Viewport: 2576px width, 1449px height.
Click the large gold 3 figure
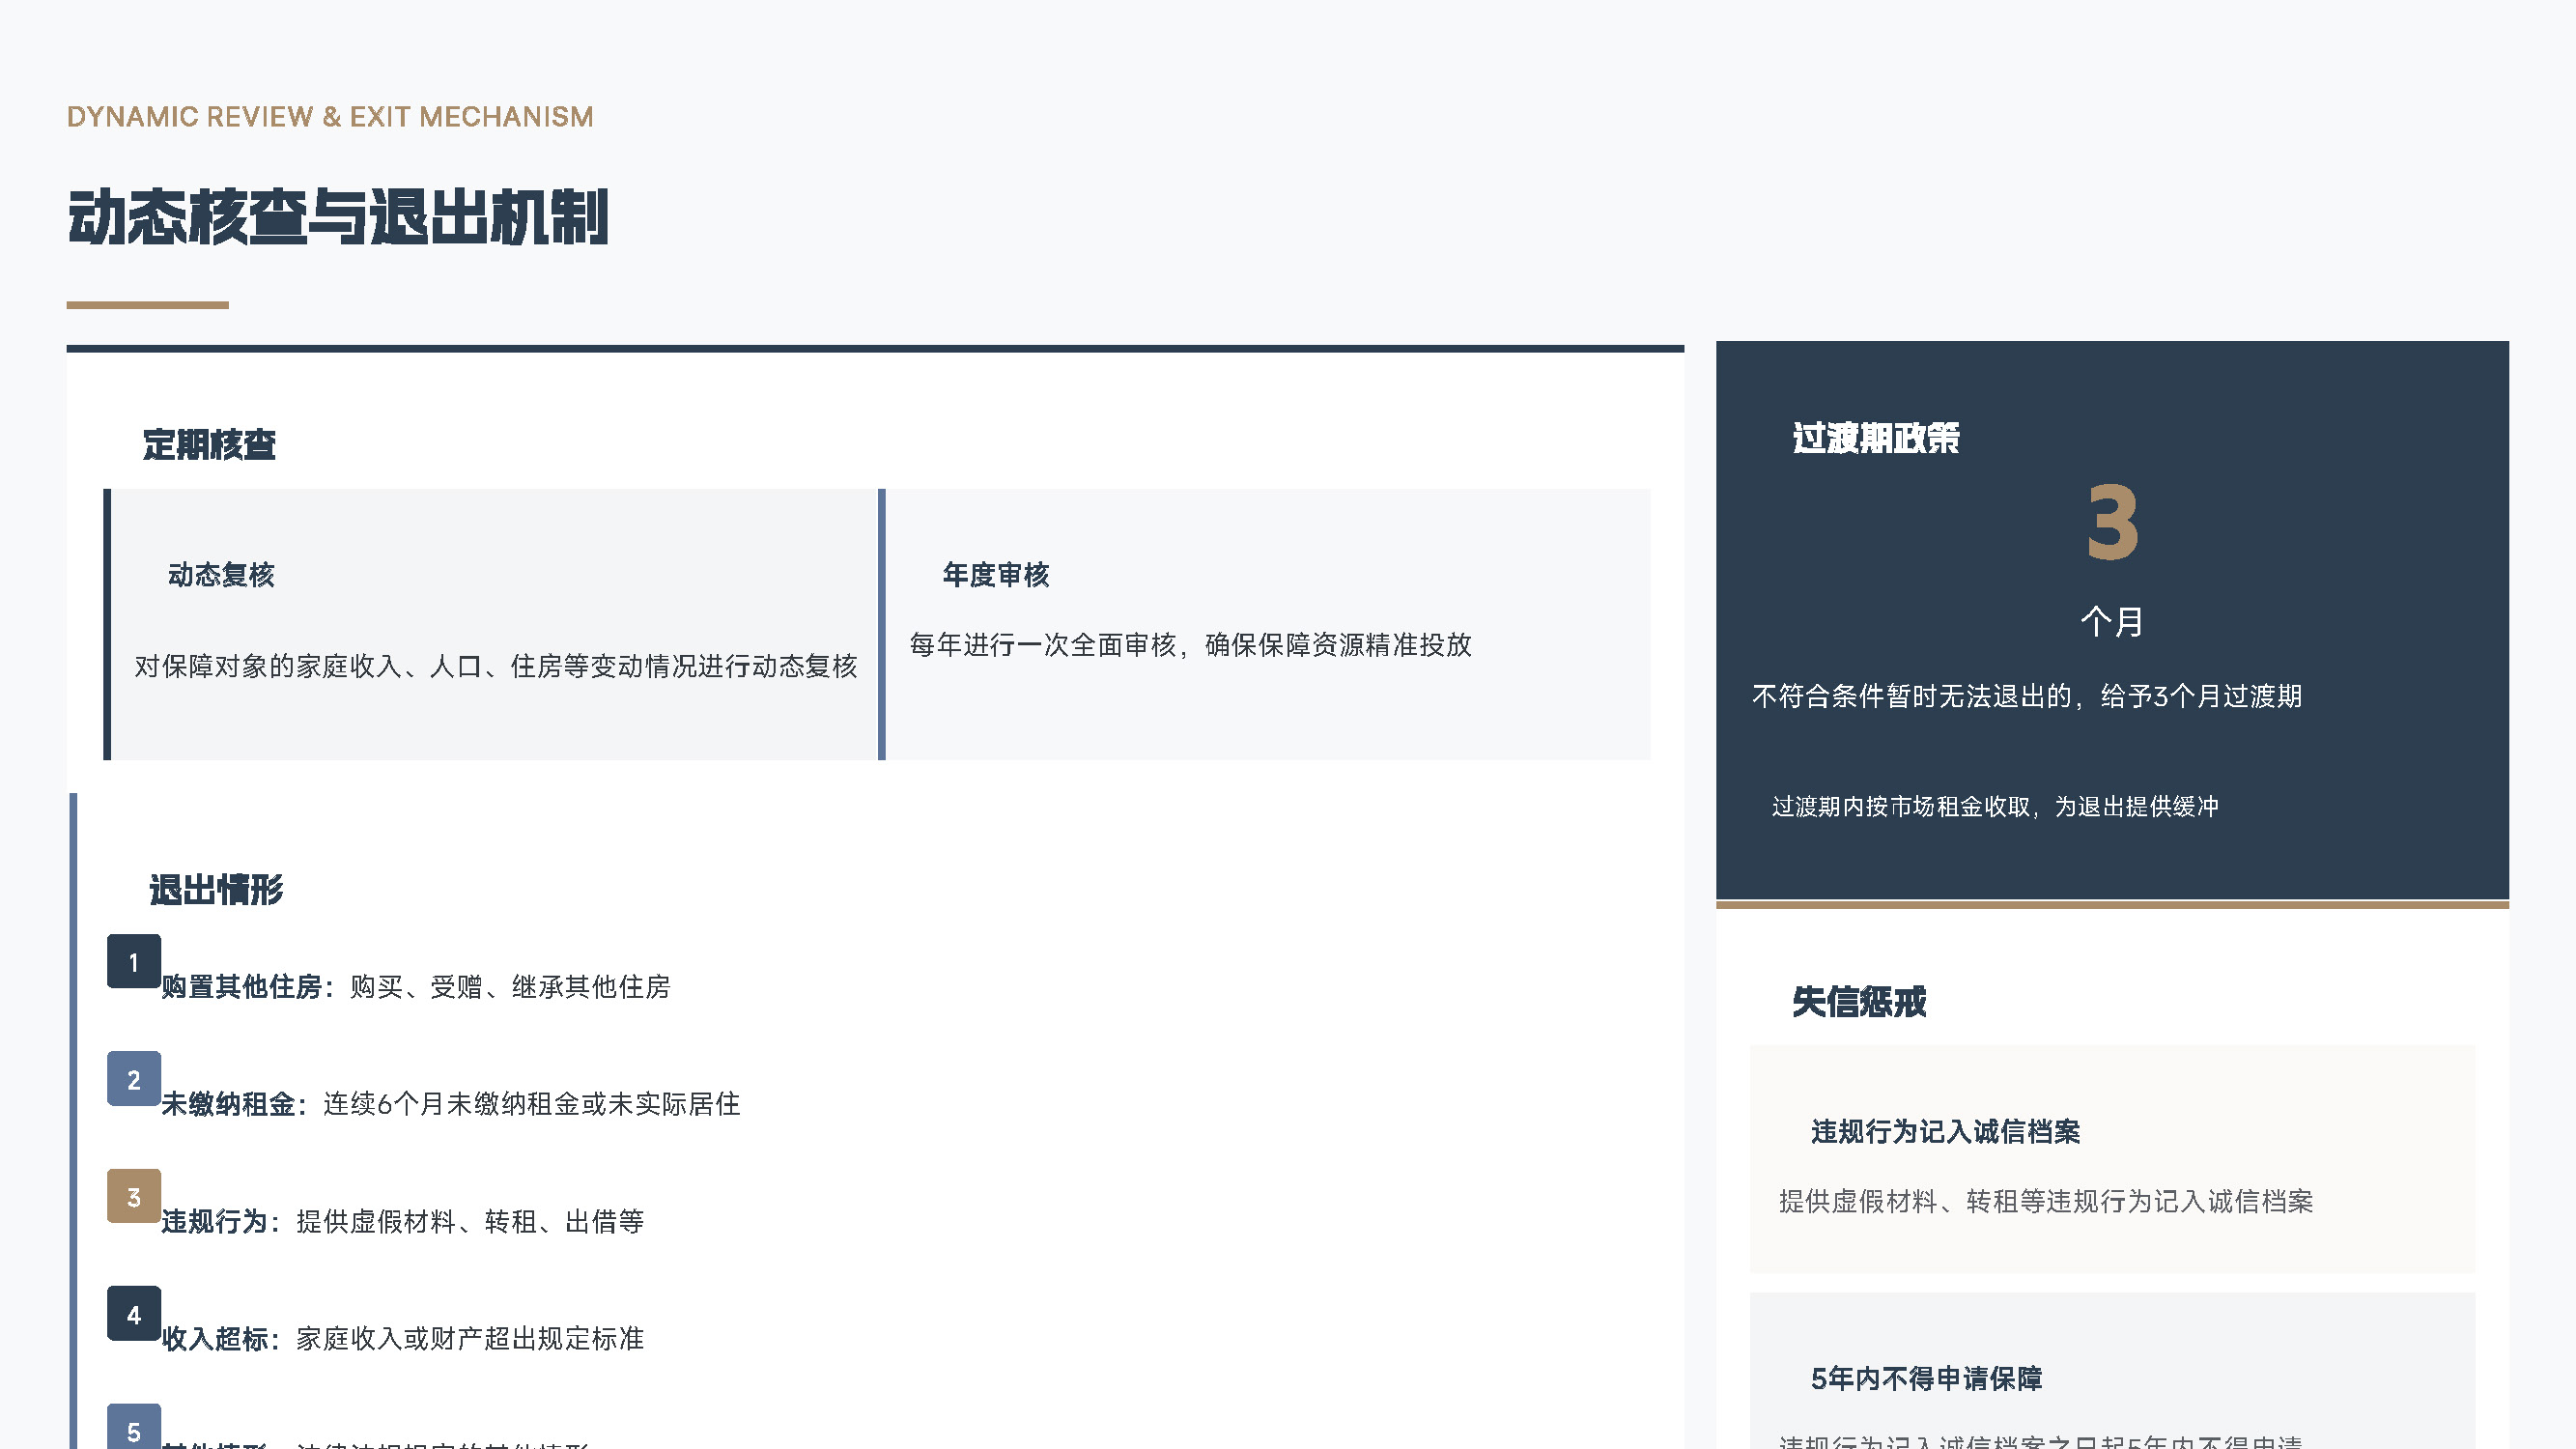coord(2112,522)
